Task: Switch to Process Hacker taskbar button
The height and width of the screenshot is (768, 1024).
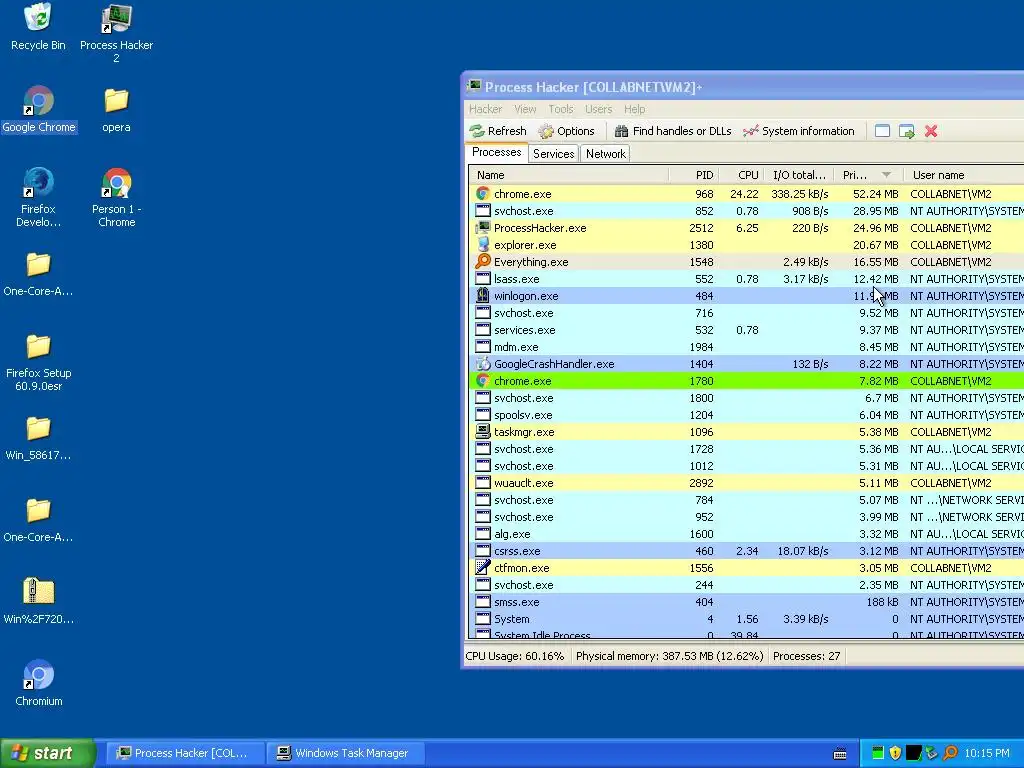Action: pos(185,753)
